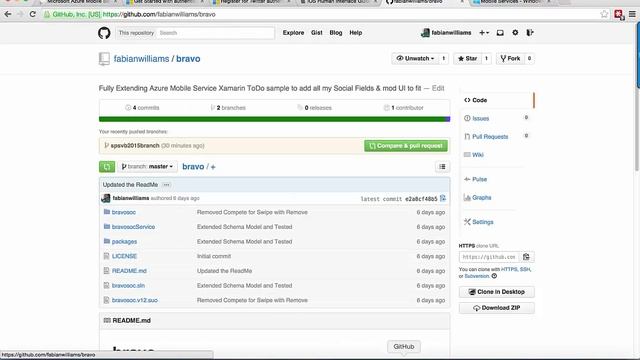The height and width of the screenshot is (360, 640).
Task: Open Pull Requests in the sidebar
Action: (x=490, y=137)
